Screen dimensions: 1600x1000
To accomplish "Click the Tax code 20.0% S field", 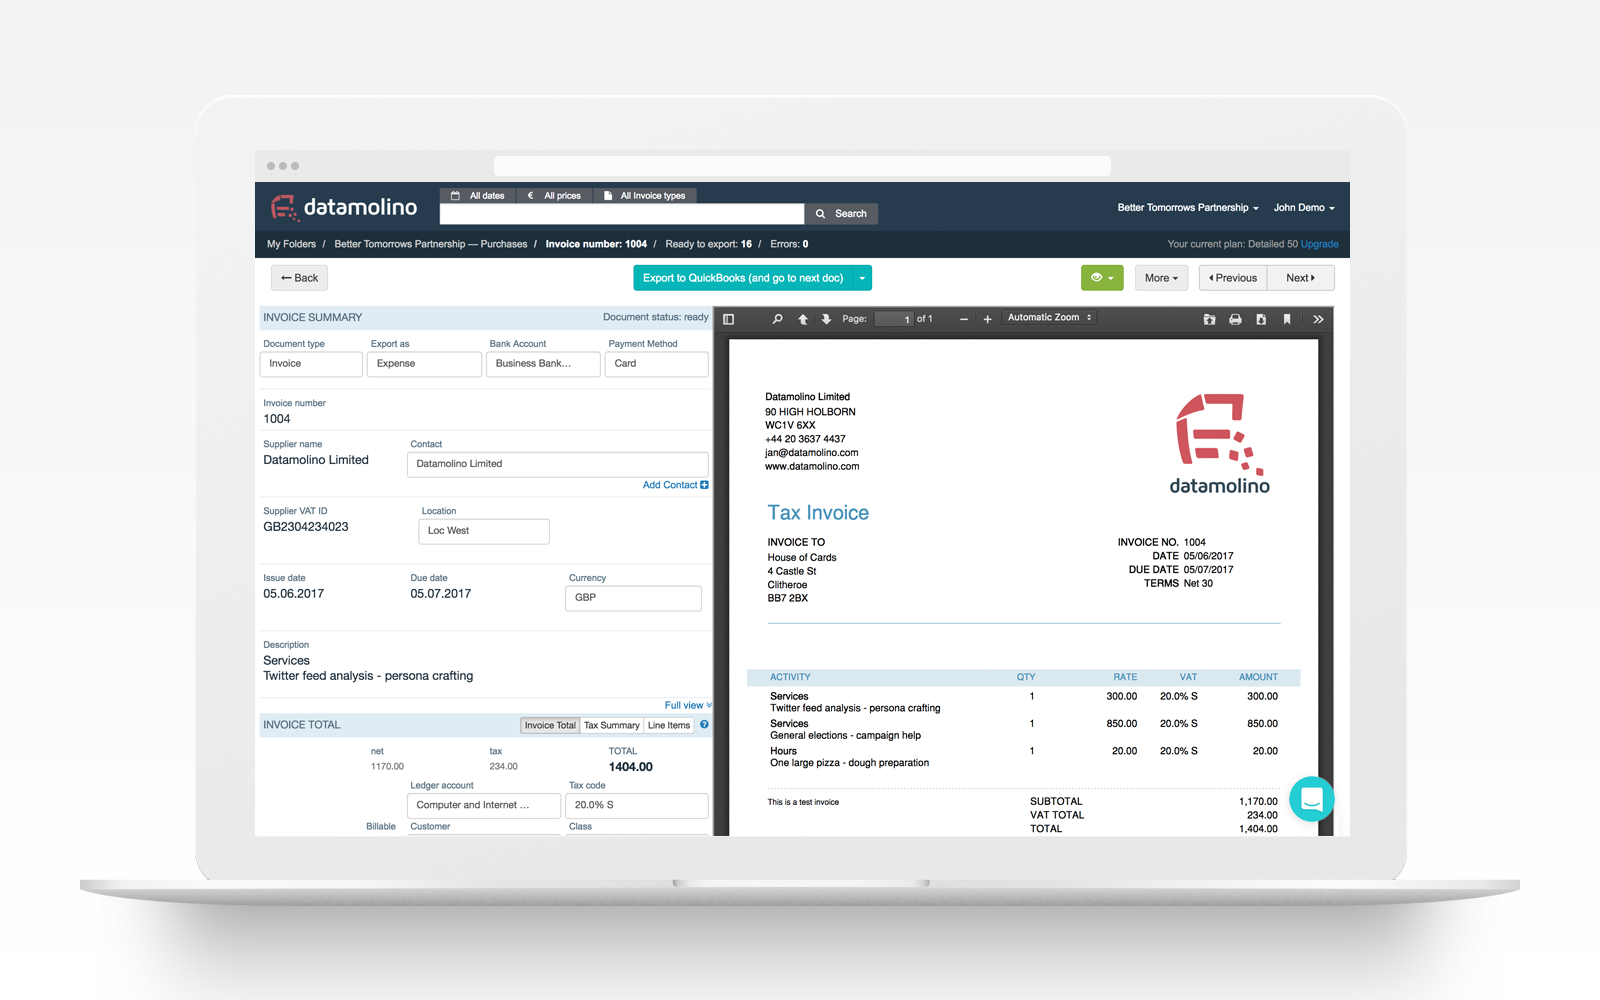I will pyautogui.click(x=637, y=805).
